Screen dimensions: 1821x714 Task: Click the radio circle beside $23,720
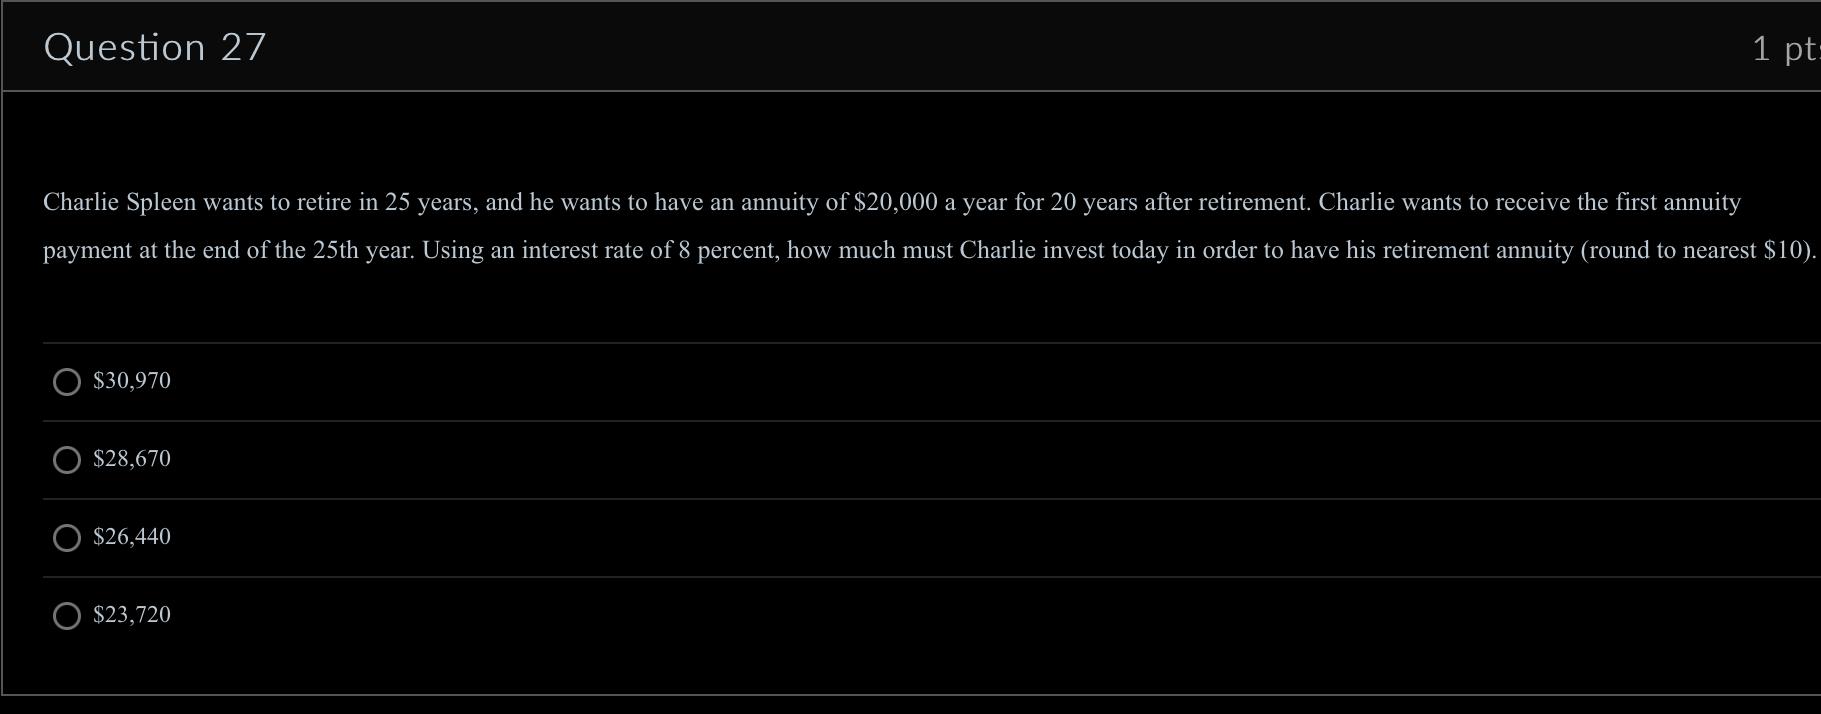pos(67,616)
